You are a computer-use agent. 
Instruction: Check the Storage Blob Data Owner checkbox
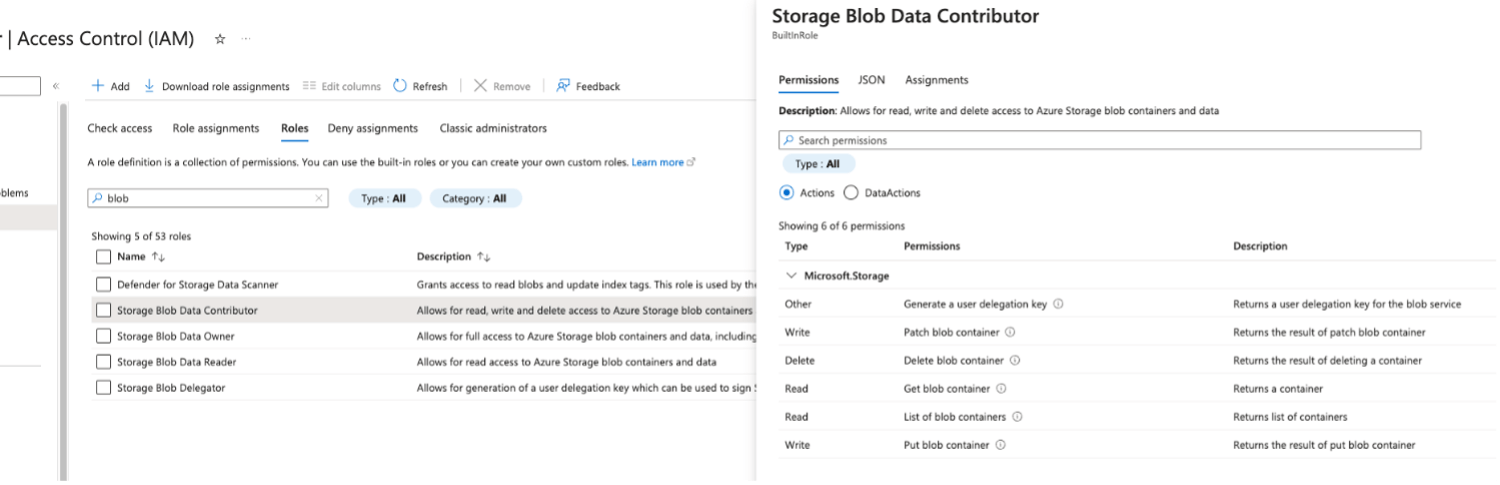click(104, 336)
